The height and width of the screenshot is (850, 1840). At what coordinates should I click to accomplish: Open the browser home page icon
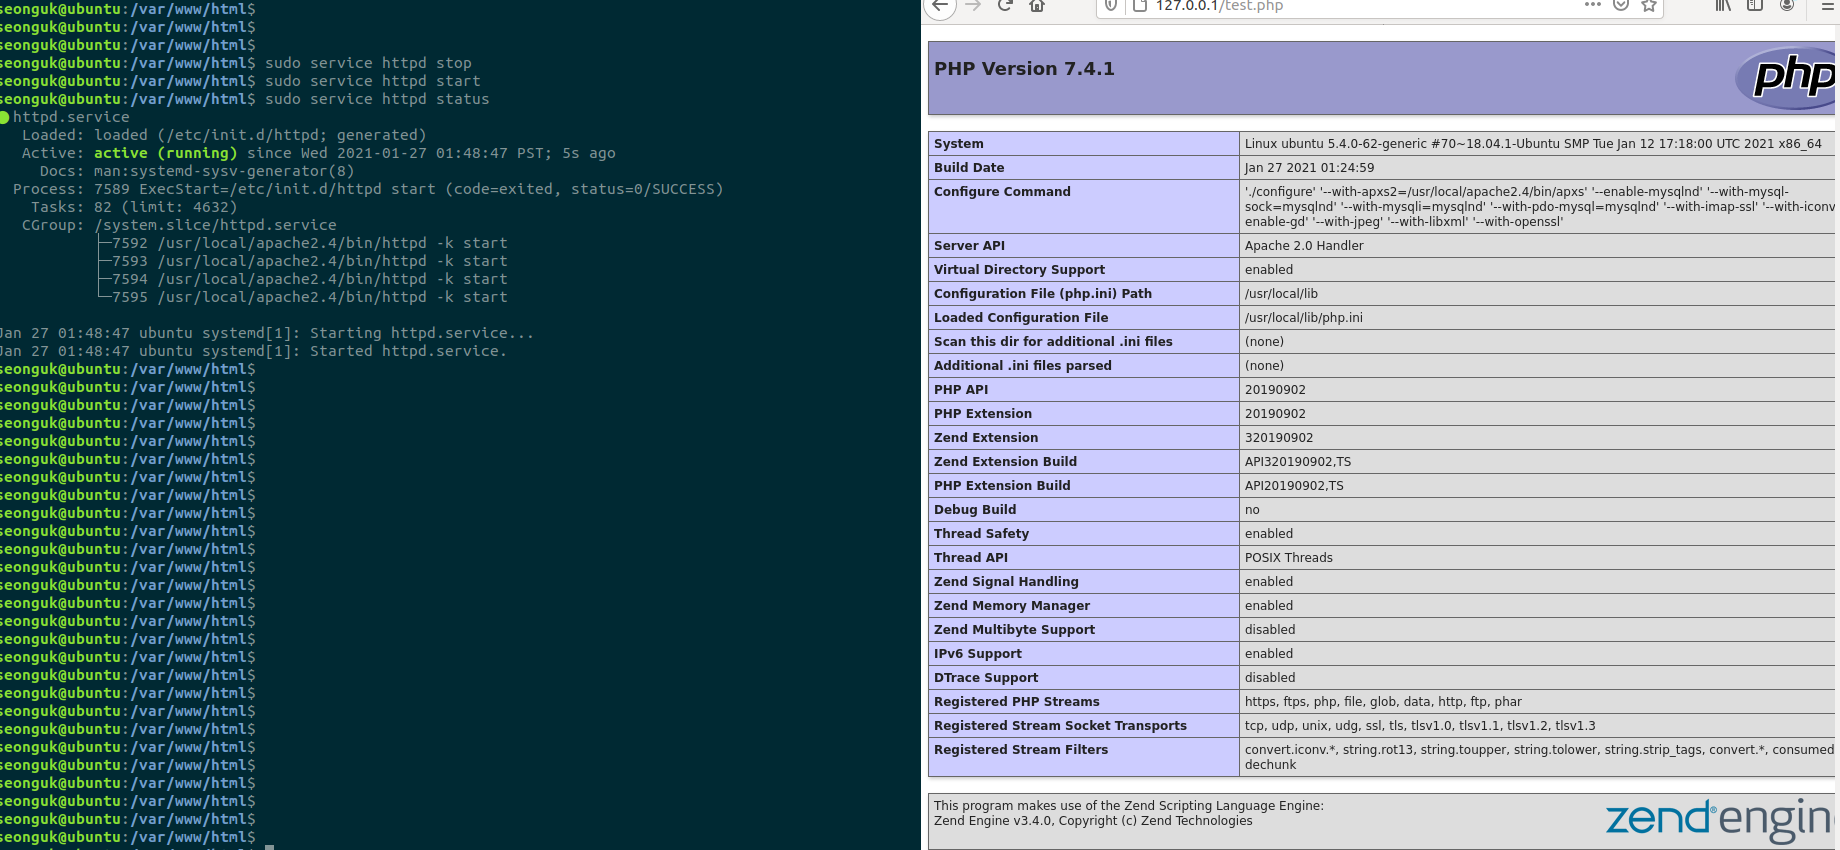1037,6
